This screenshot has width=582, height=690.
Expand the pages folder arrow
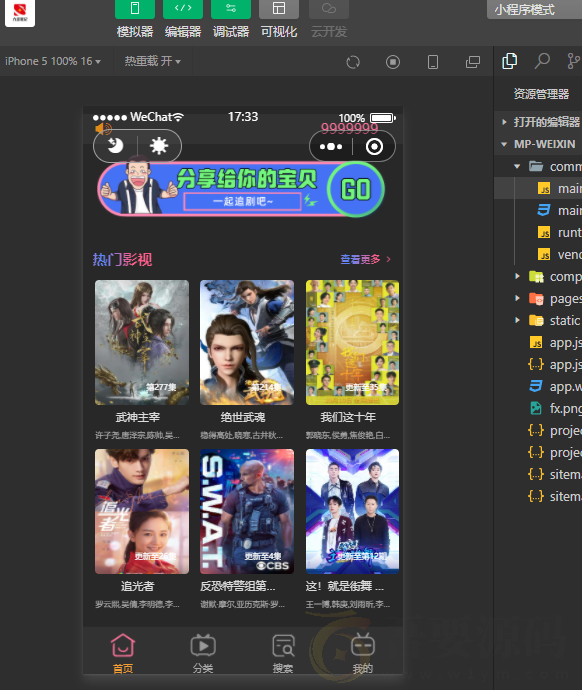[x=517, y=298]
